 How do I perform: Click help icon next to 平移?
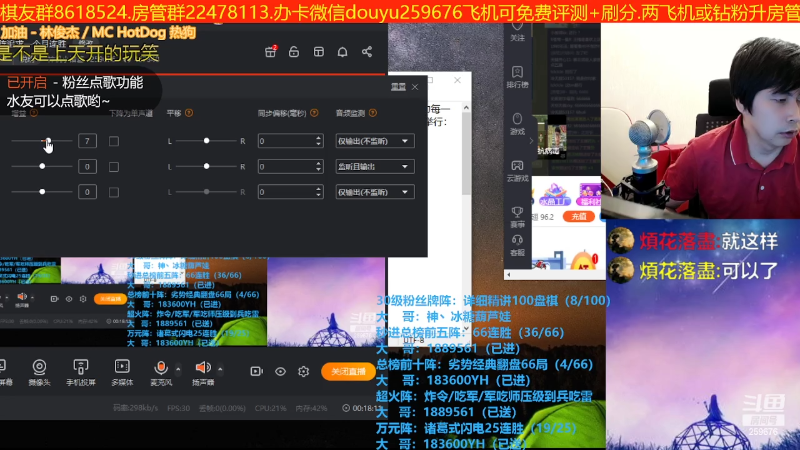click(x=189, y=113)
